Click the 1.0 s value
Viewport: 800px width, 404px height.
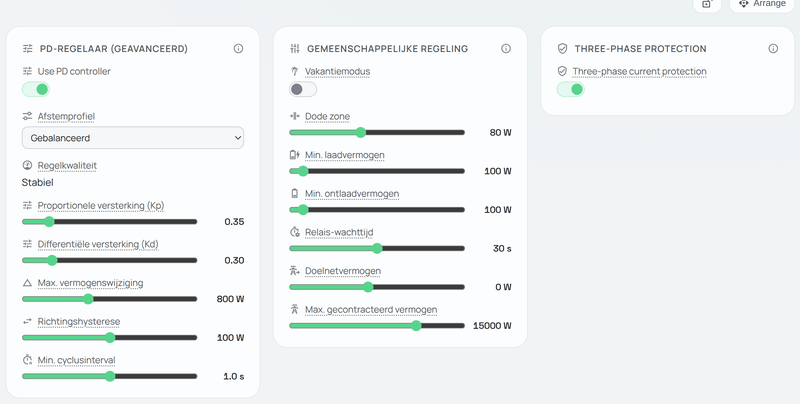[x=234, y=376]
